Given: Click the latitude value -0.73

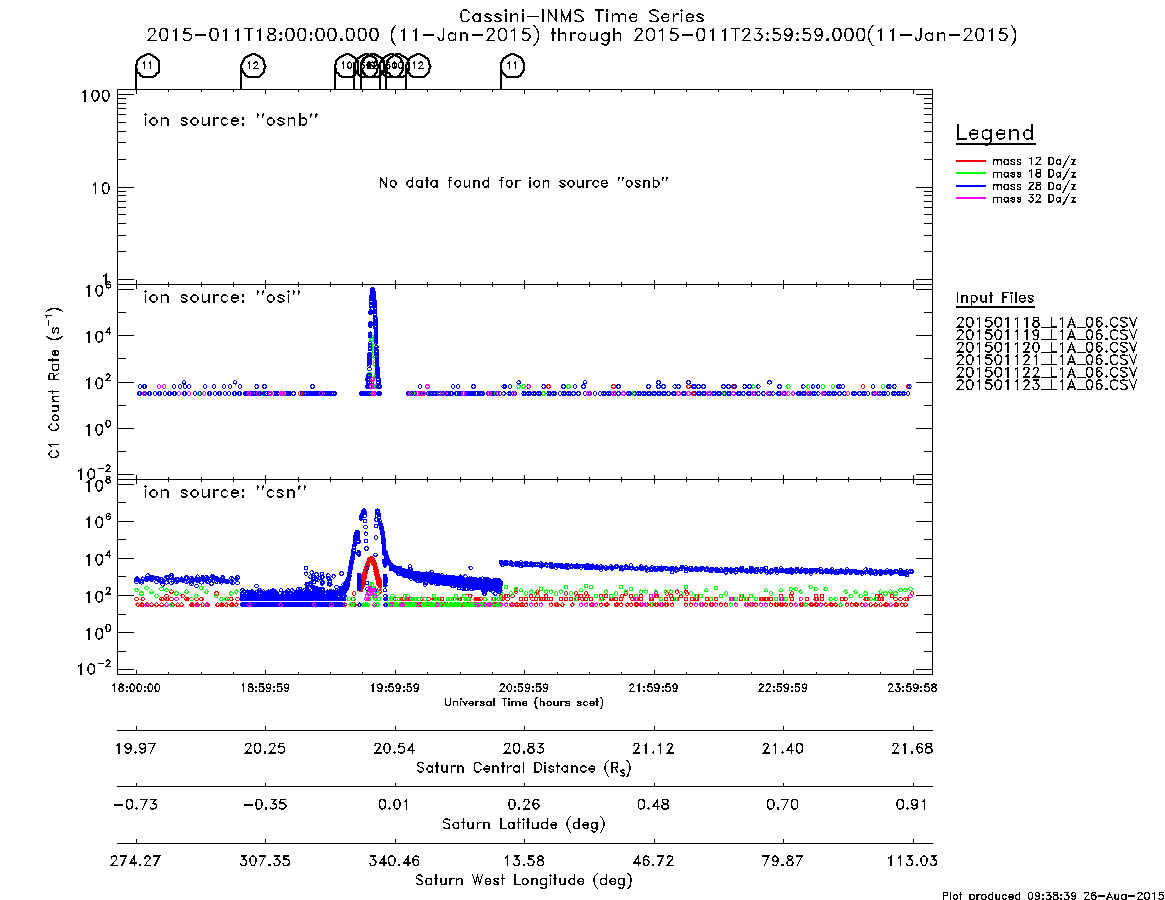Looking at the screenshot, I should click(x=136, y=805).
